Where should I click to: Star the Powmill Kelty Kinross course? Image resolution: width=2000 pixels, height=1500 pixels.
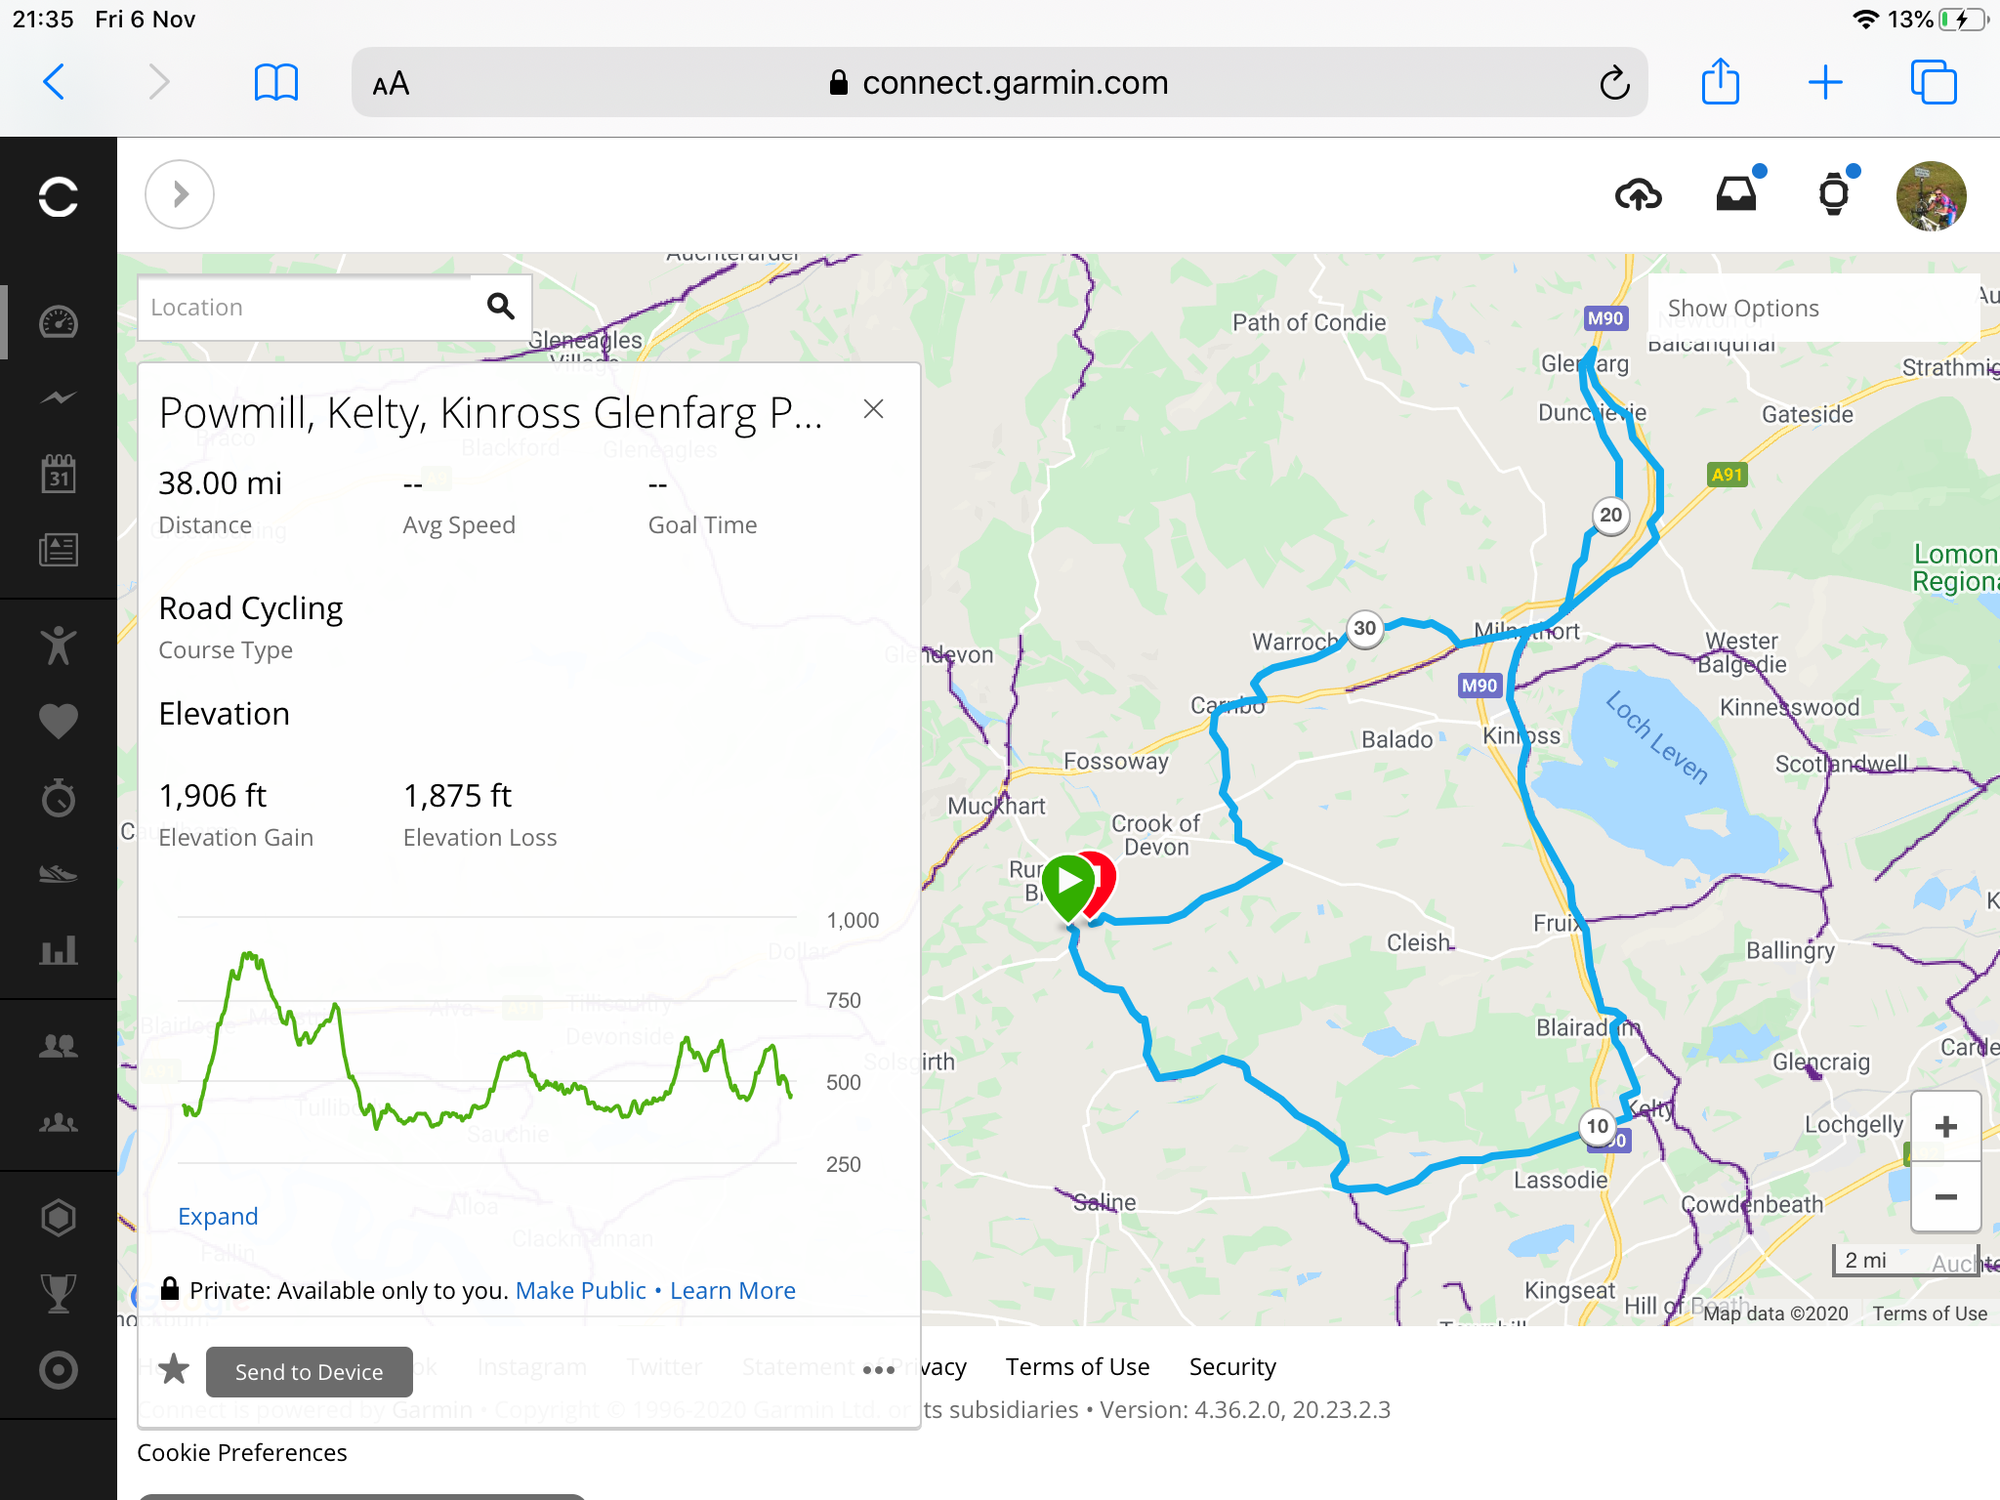174,1371
